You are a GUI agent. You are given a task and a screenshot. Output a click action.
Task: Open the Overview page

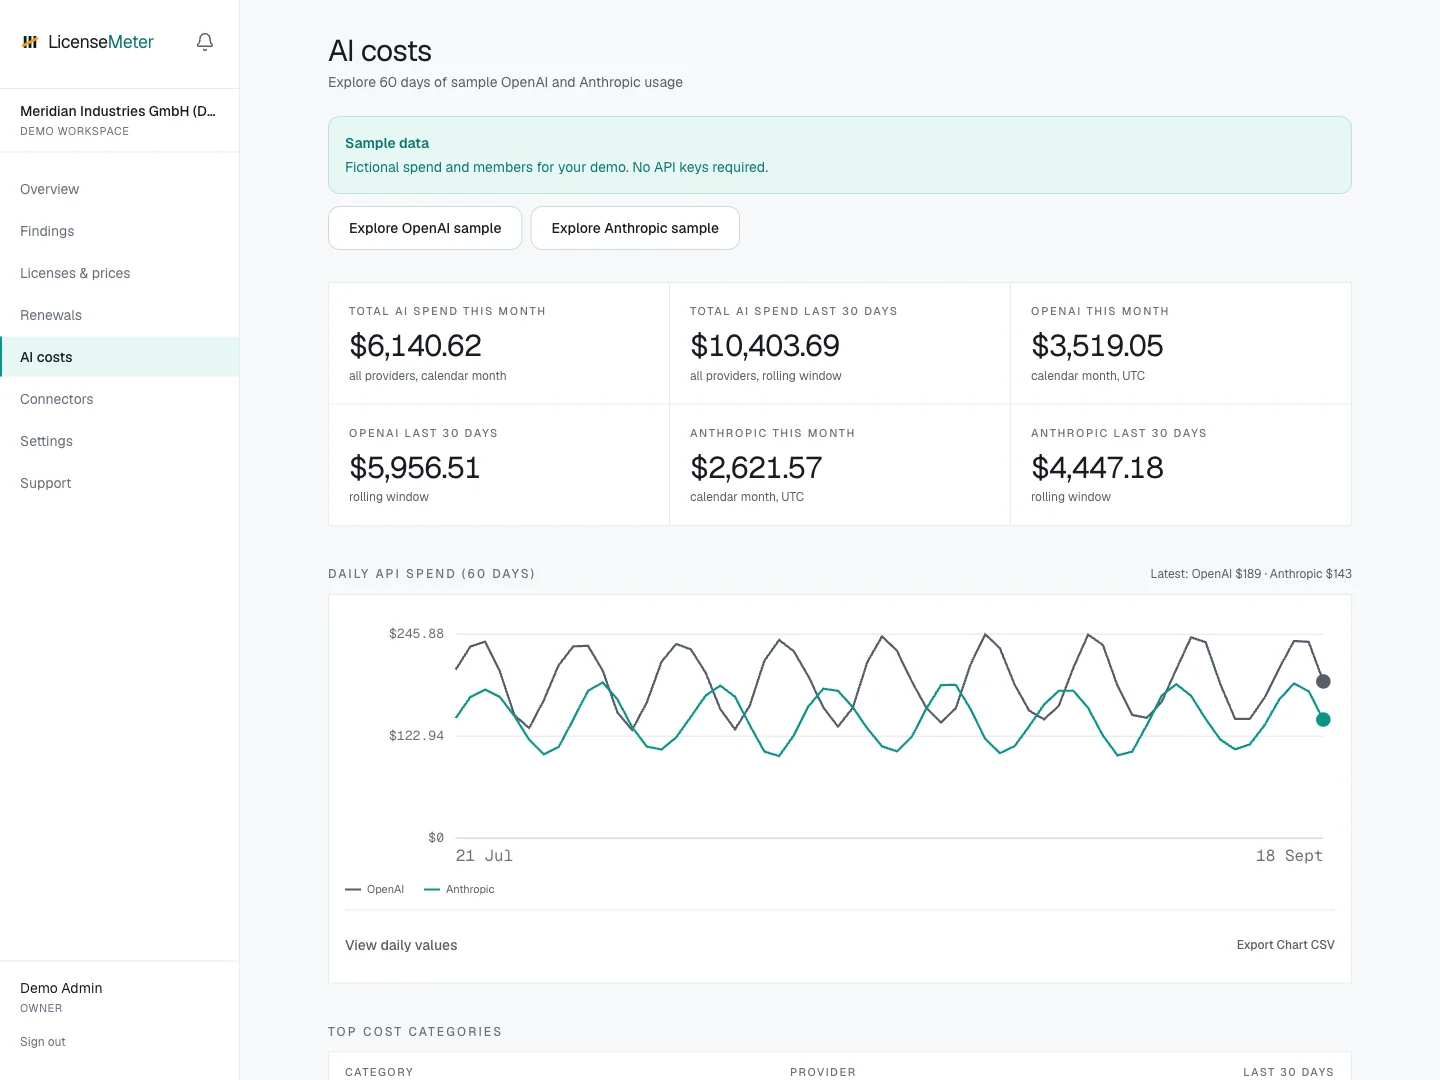49,189
